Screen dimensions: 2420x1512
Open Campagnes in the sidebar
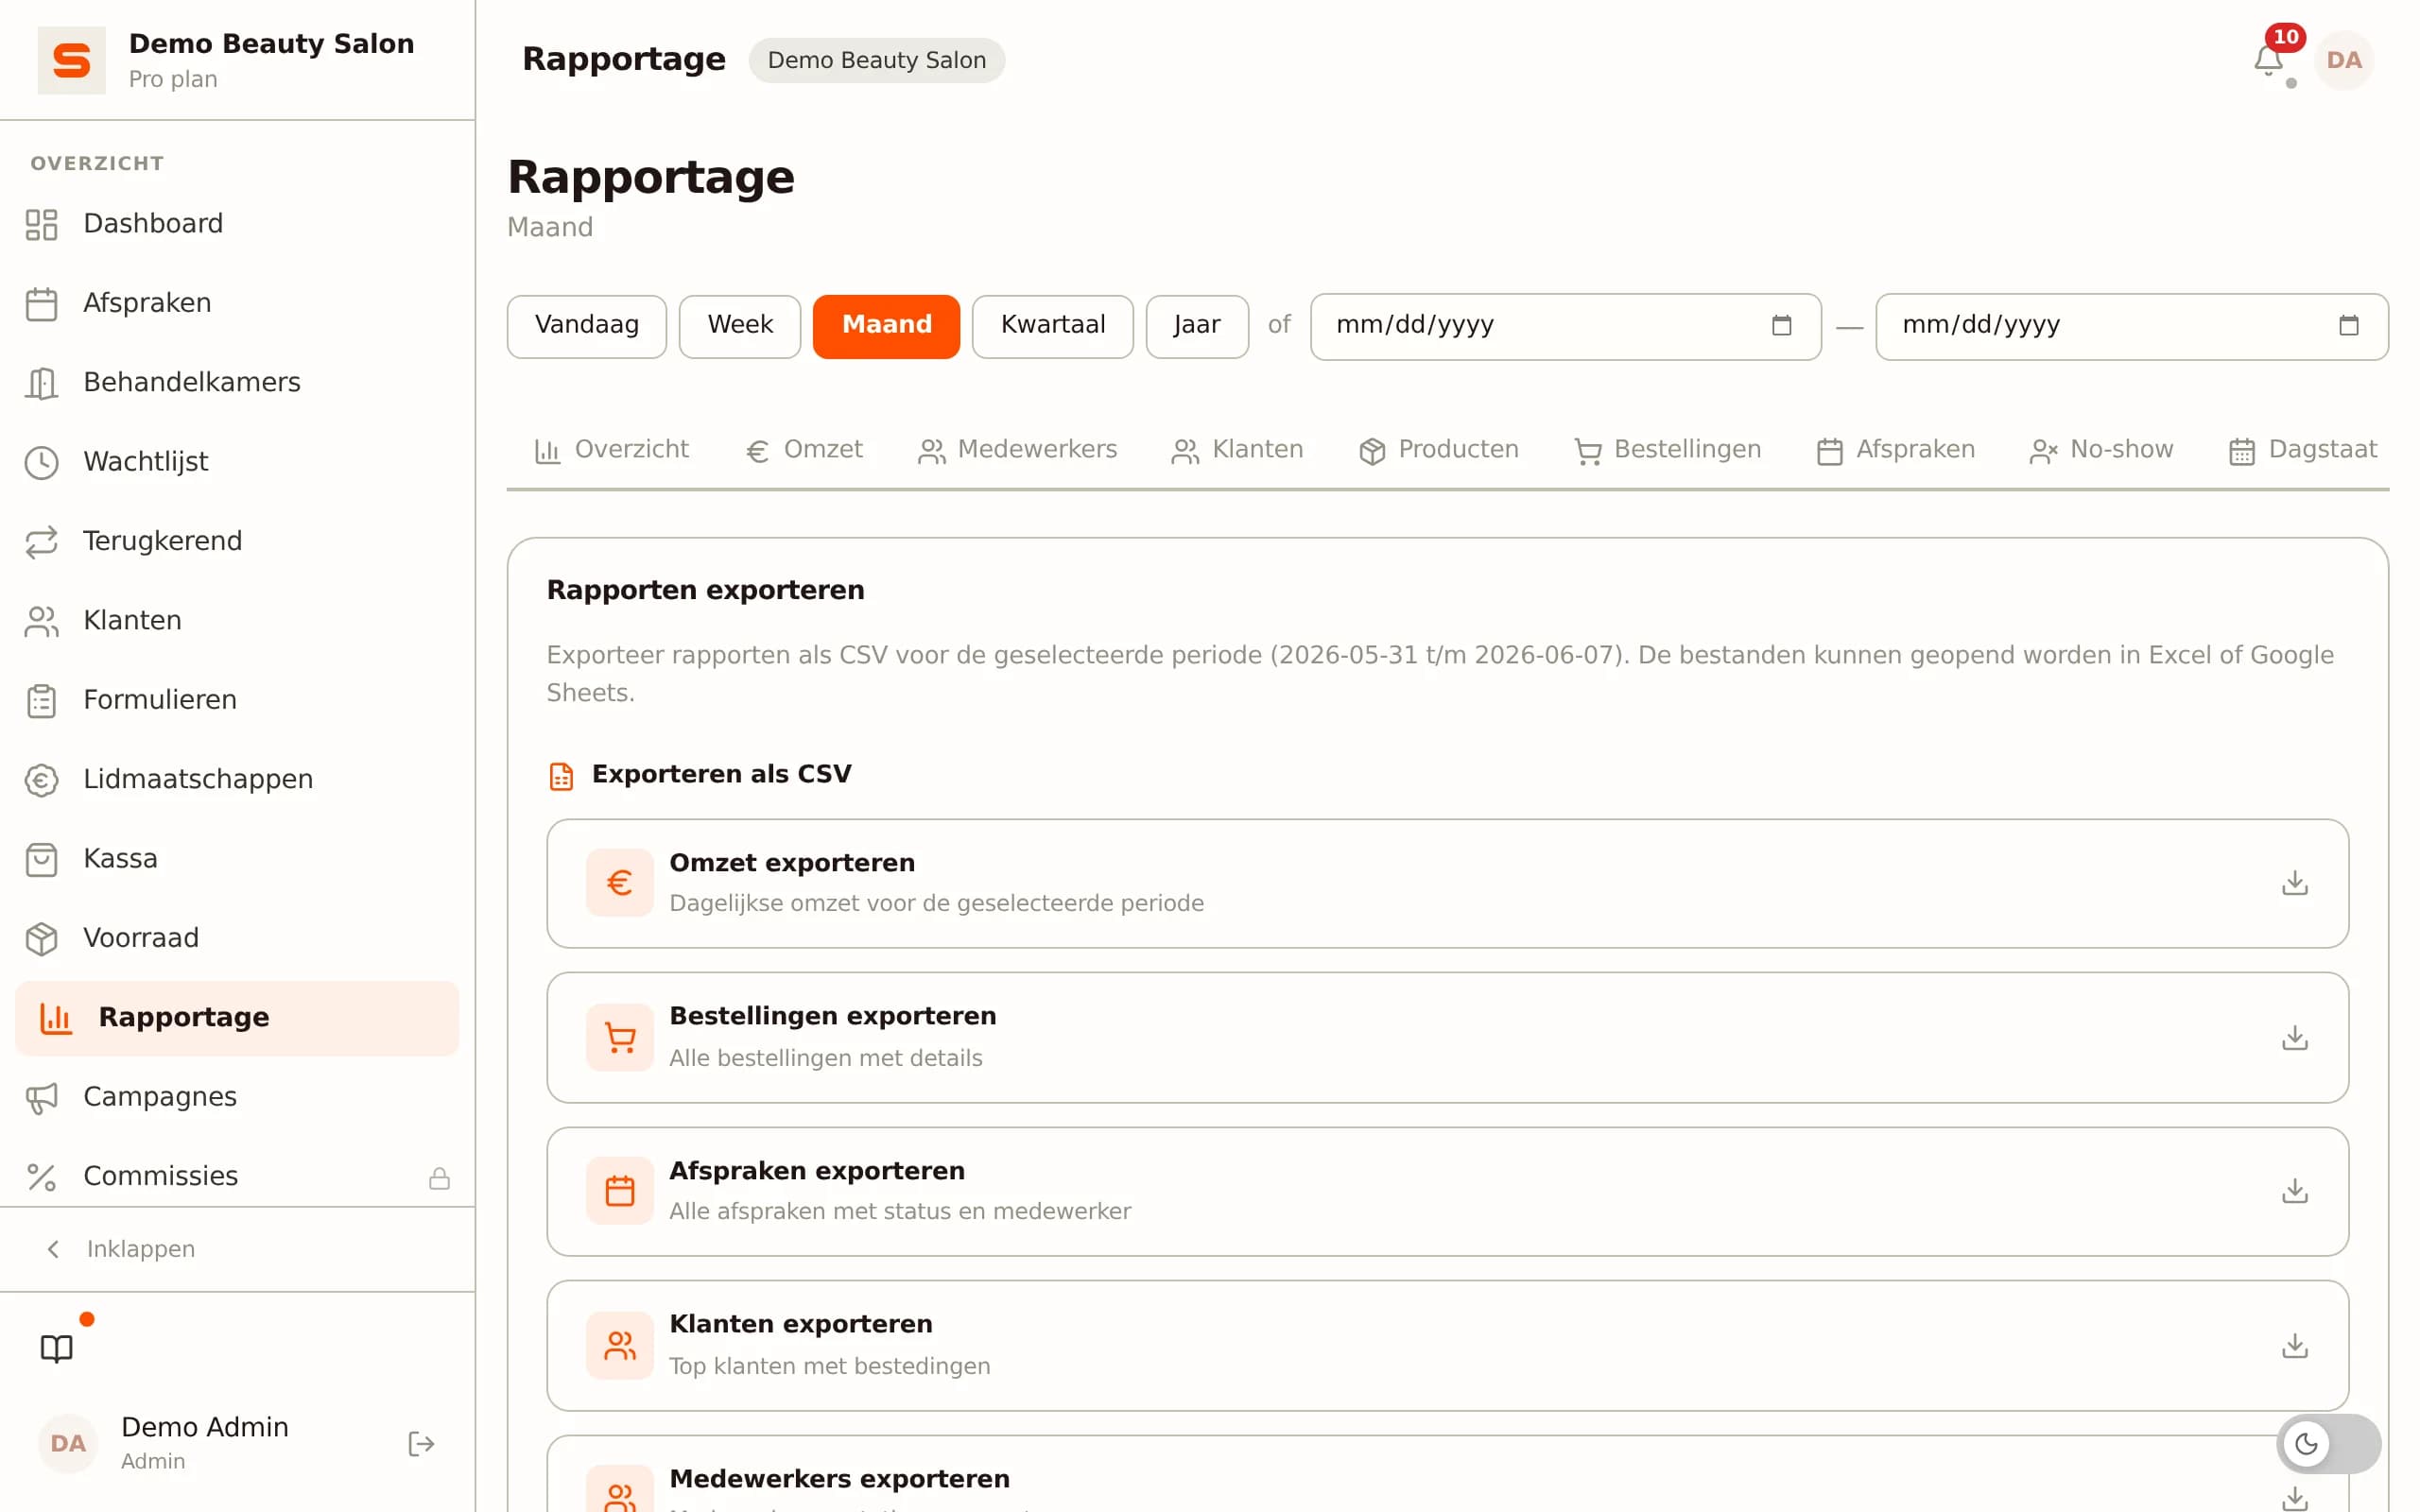pos(237,1096)
